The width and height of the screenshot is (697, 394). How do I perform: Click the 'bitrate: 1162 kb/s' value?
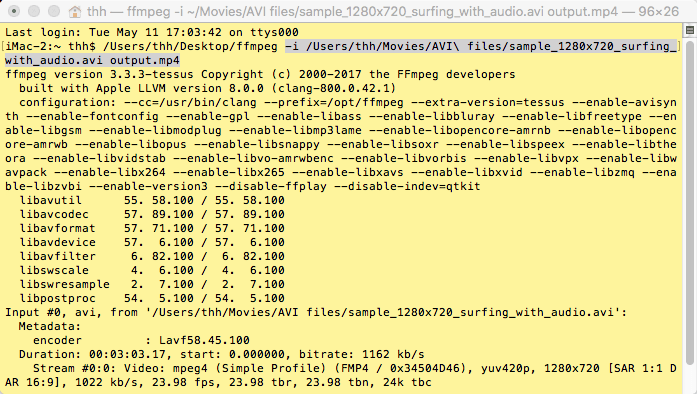click(361, 354)
